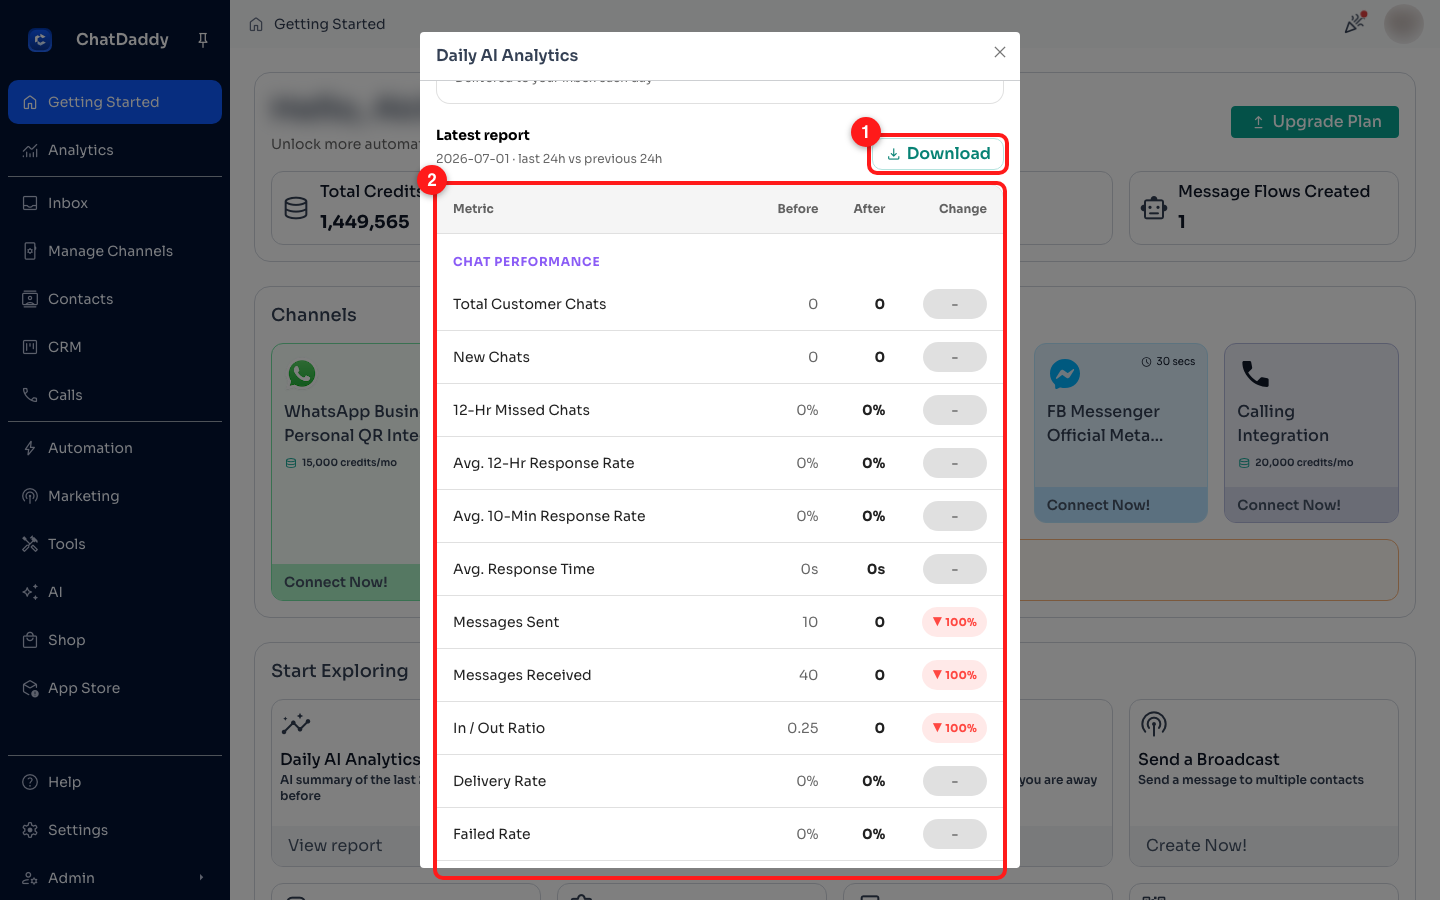Close the Daily AI Analytics dialog

click(x=1000, y=52)
